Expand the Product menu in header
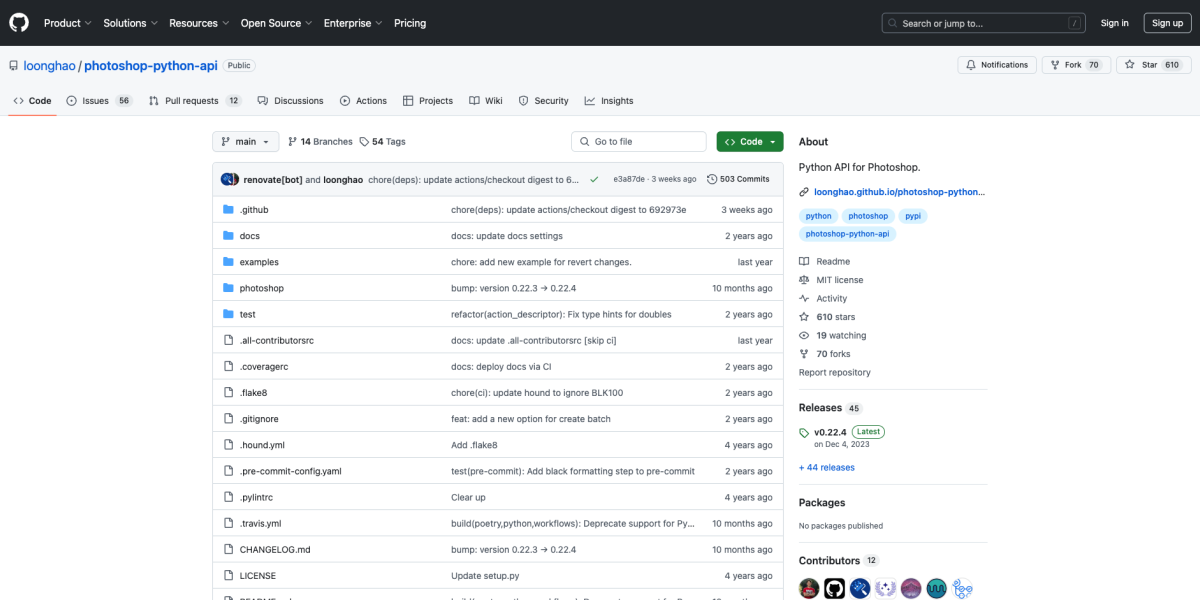Viewport: 1200px width, 600px height. click(67, 23)
